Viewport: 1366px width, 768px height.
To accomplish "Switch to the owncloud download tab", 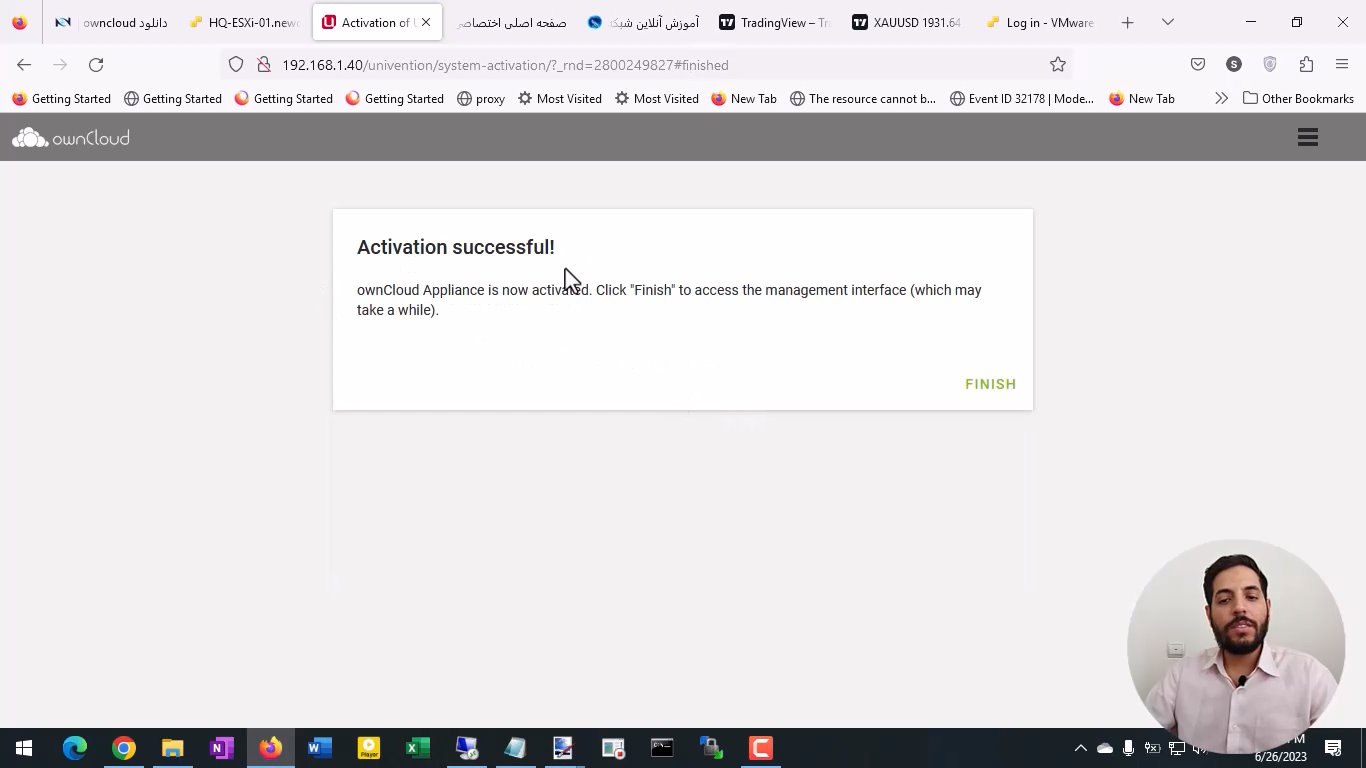I will pyautogui.click(x=110, y=22).
